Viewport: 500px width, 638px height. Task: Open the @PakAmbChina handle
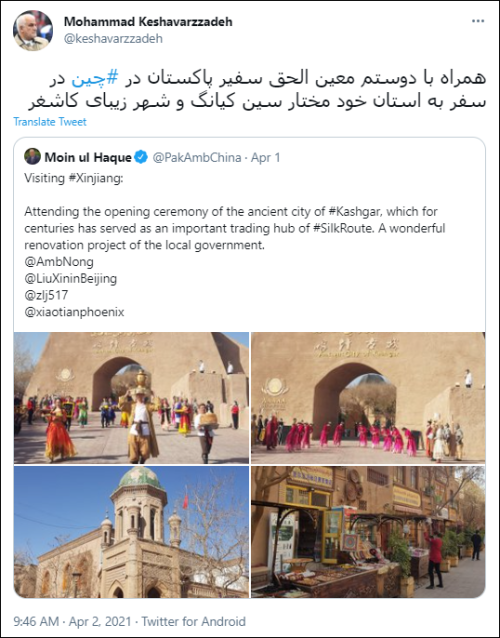click(197, 157)
